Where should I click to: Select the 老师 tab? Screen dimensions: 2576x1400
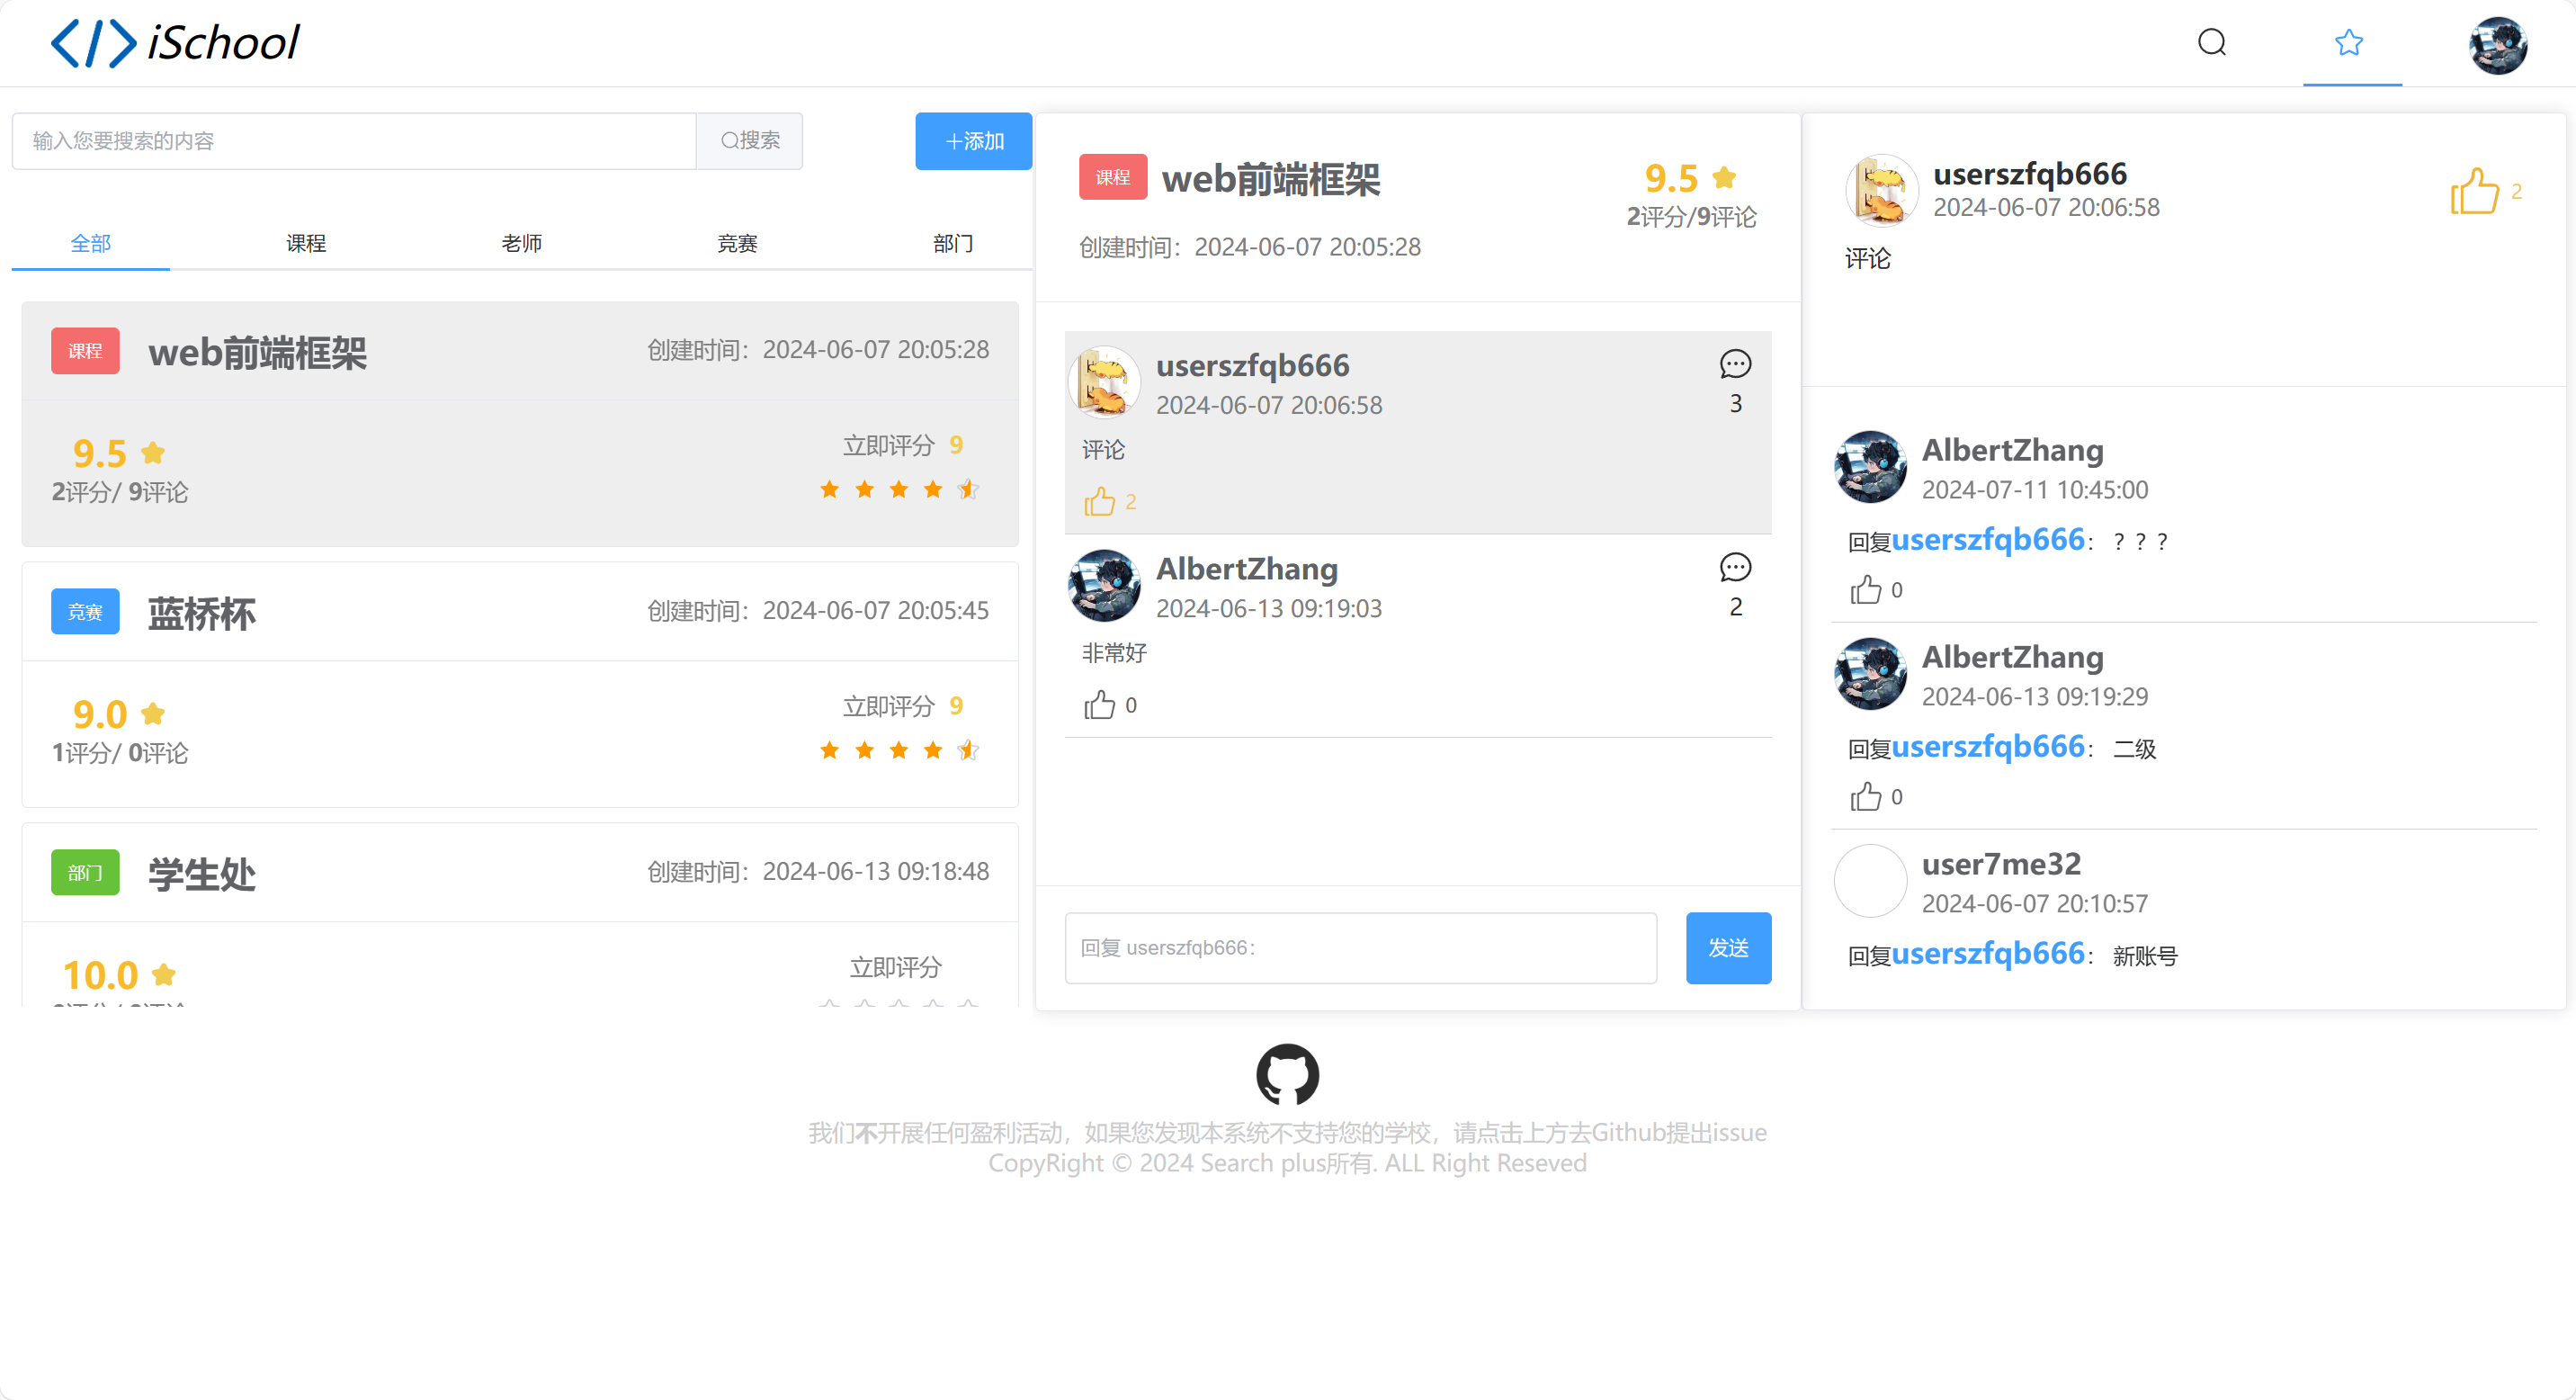pyautogui.click(x=522, y=243)
